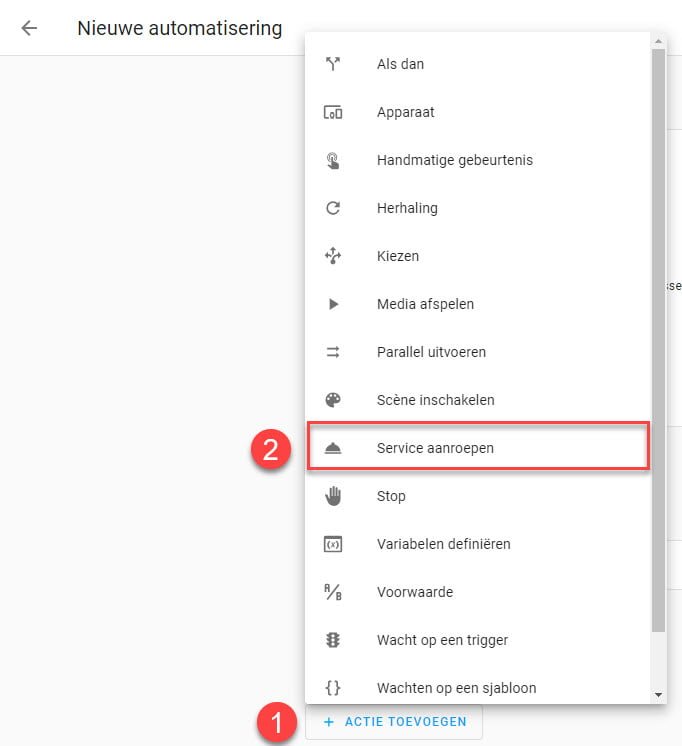Click the menu scrollbar down arrow
Image resolution: width=682 pixels, height=746 pixels.
[658, 695]
